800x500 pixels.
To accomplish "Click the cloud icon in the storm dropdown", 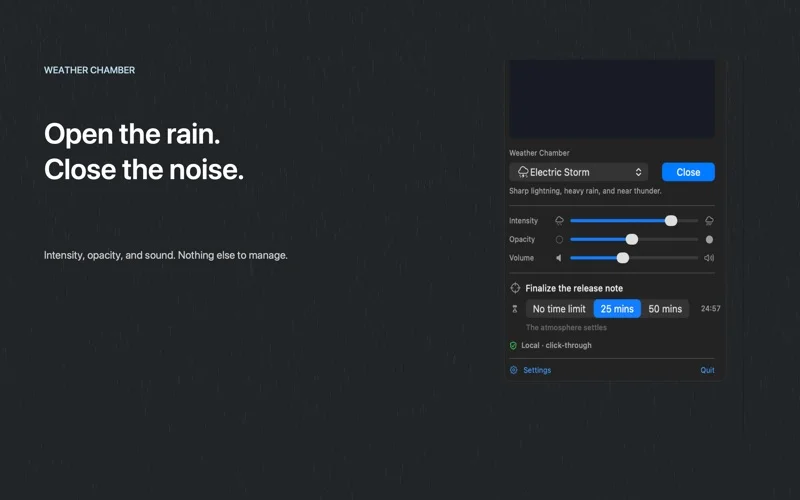I will [x=523, y=172].
